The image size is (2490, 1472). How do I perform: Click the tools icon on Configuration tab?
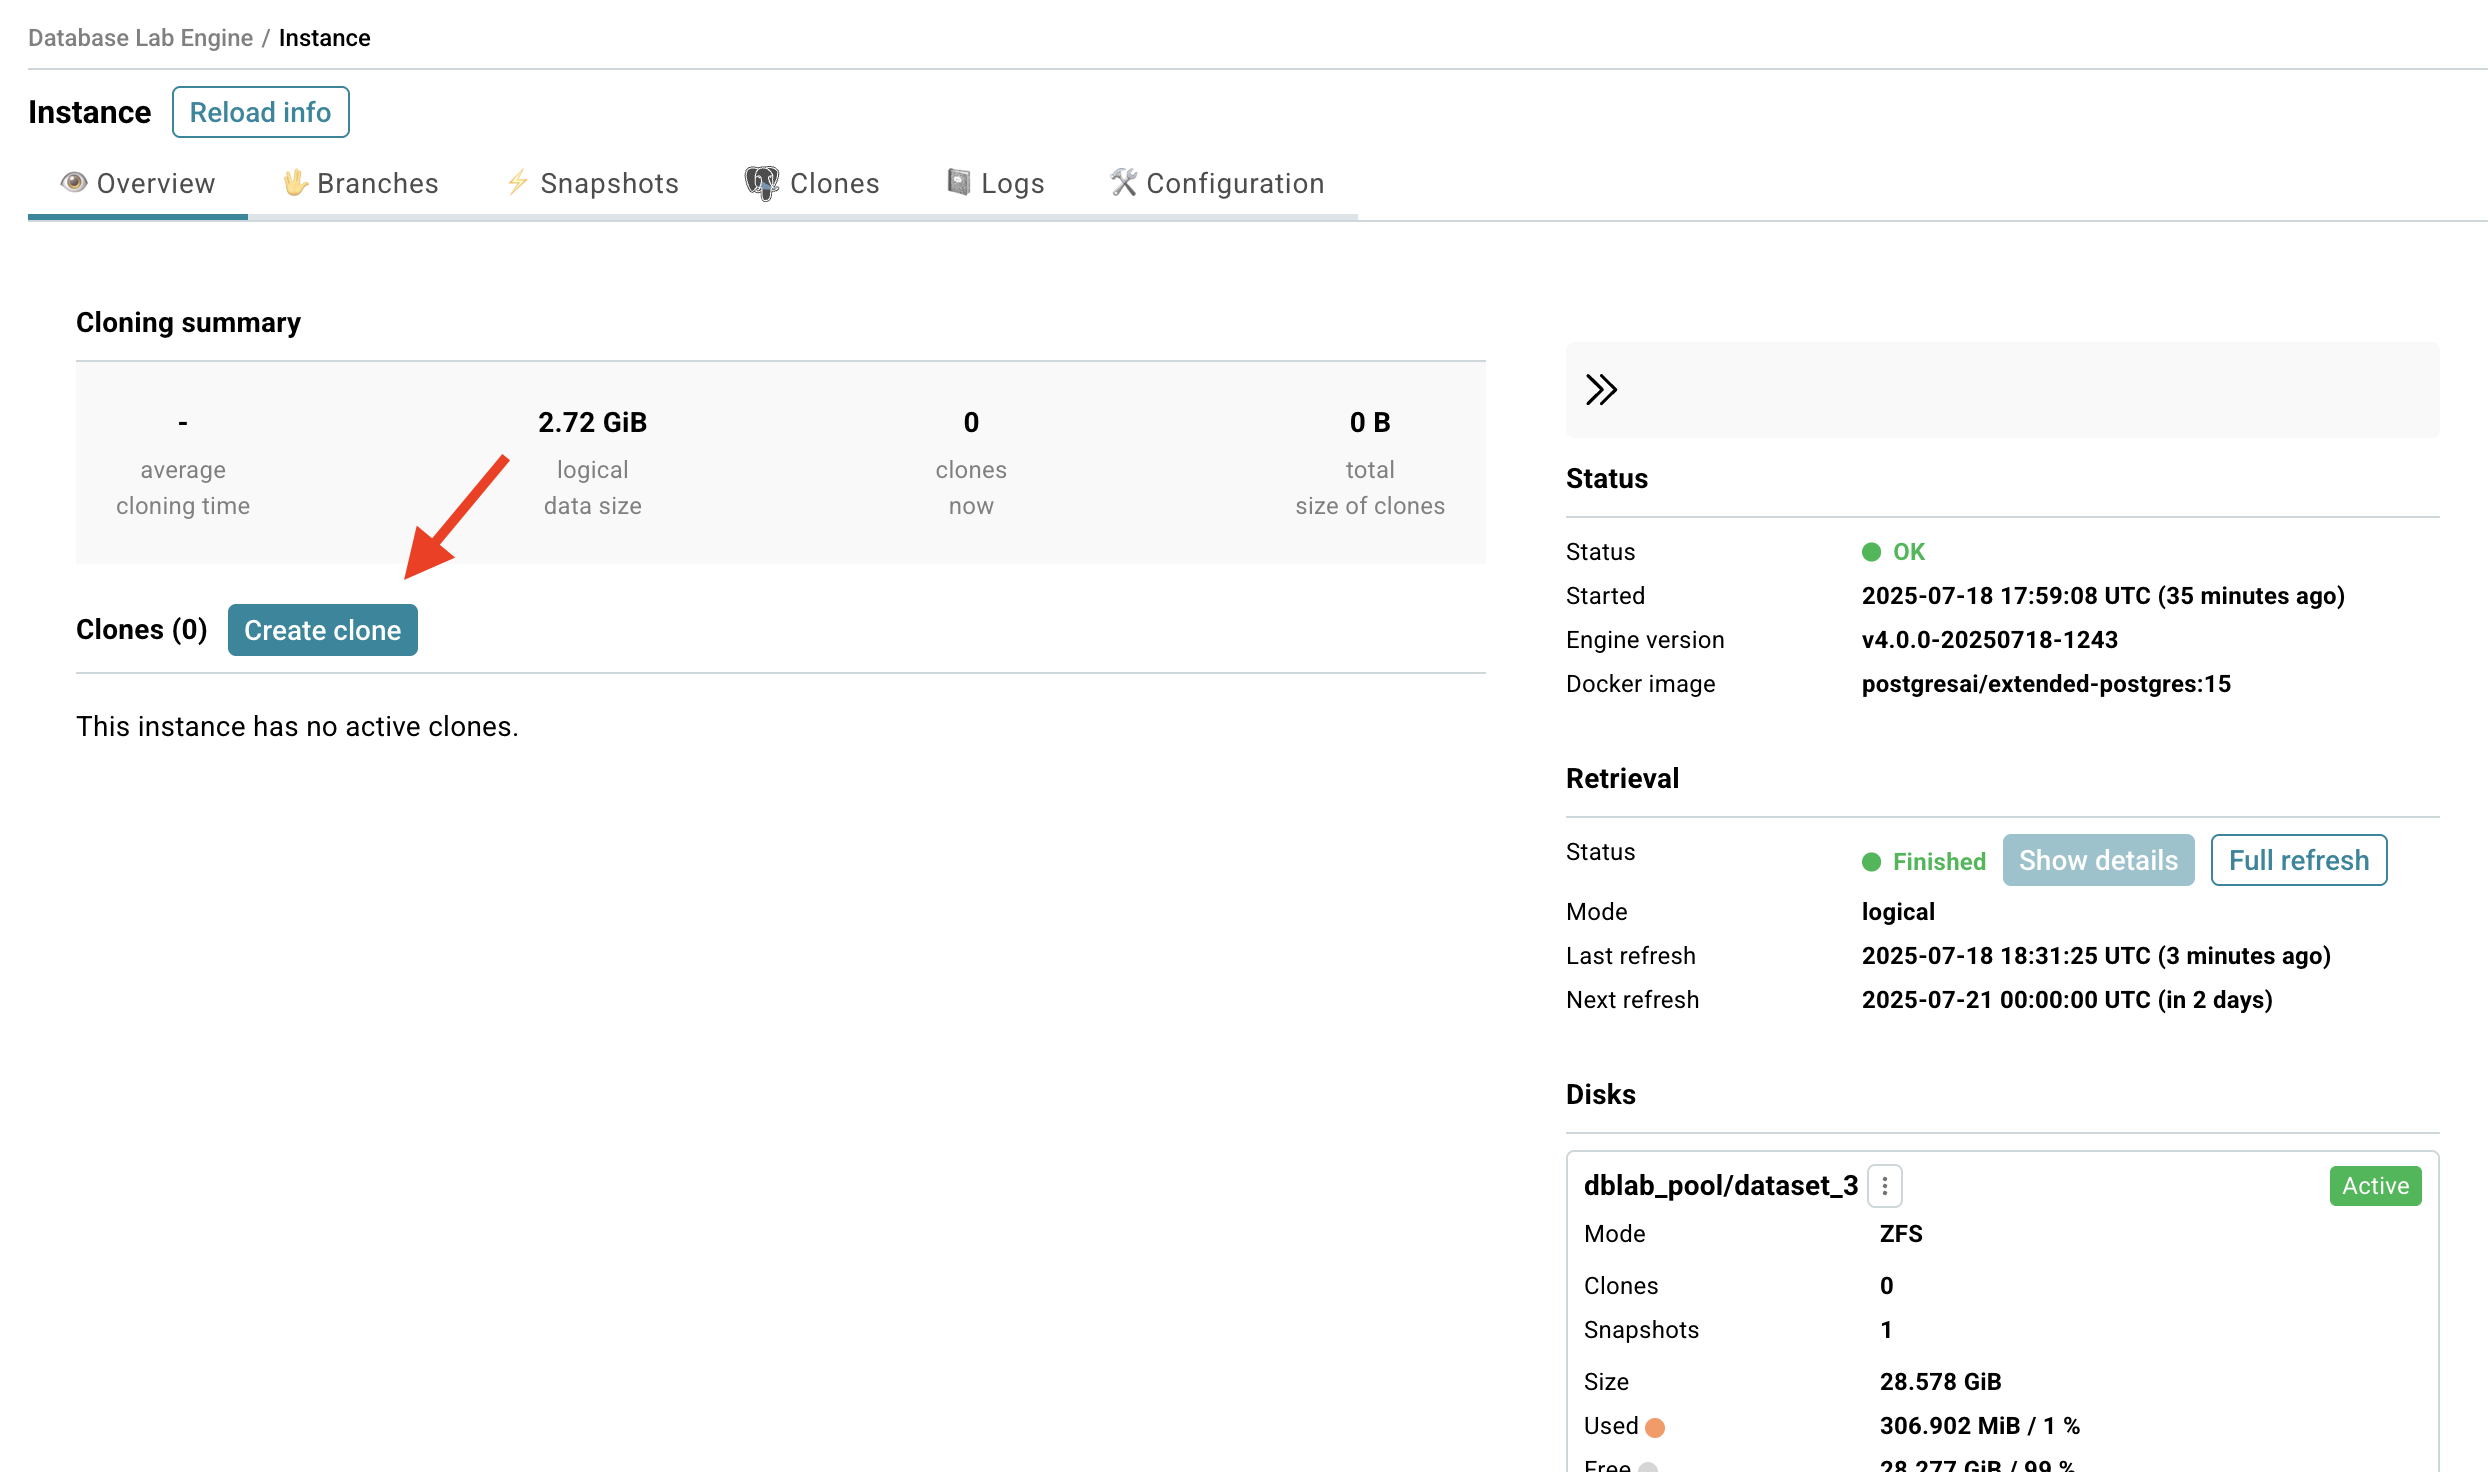coord(1124,182)
